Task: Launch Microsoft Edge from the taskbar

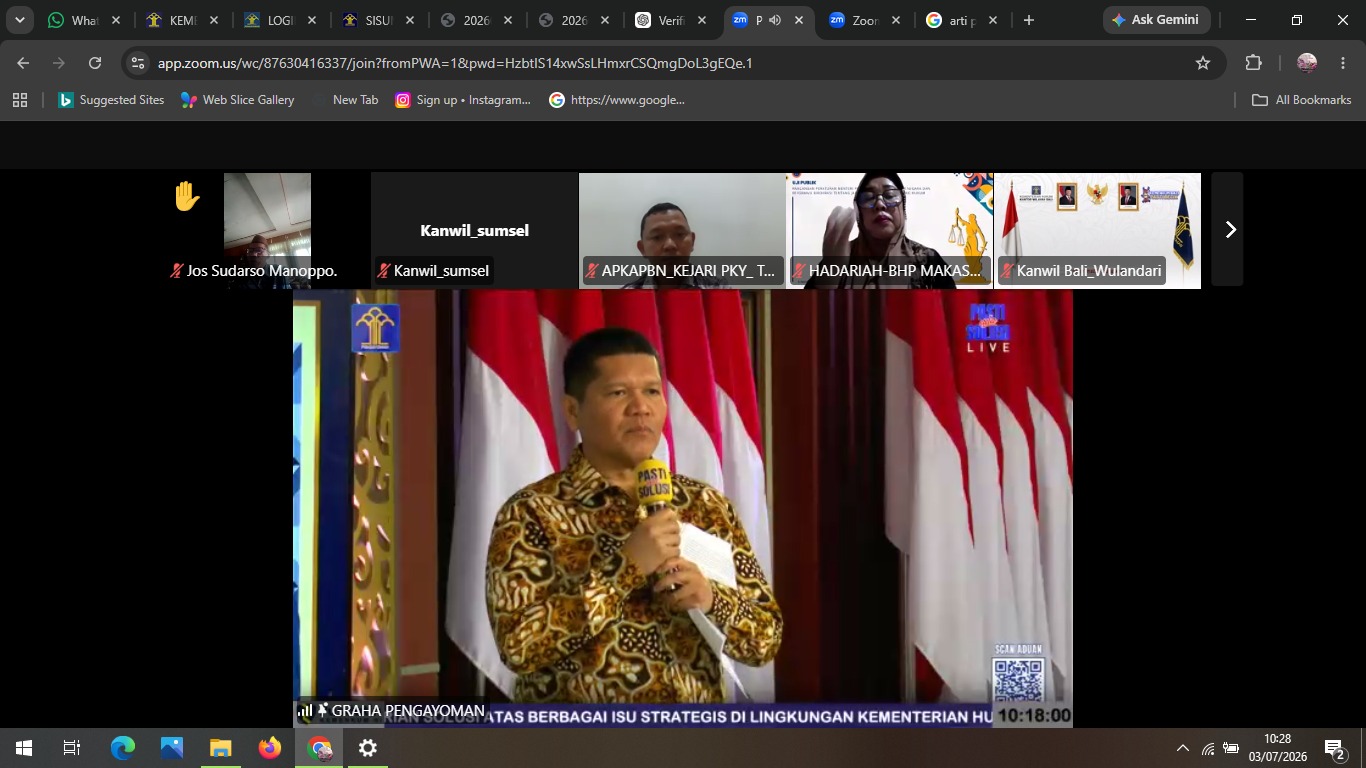Action: 122,748
